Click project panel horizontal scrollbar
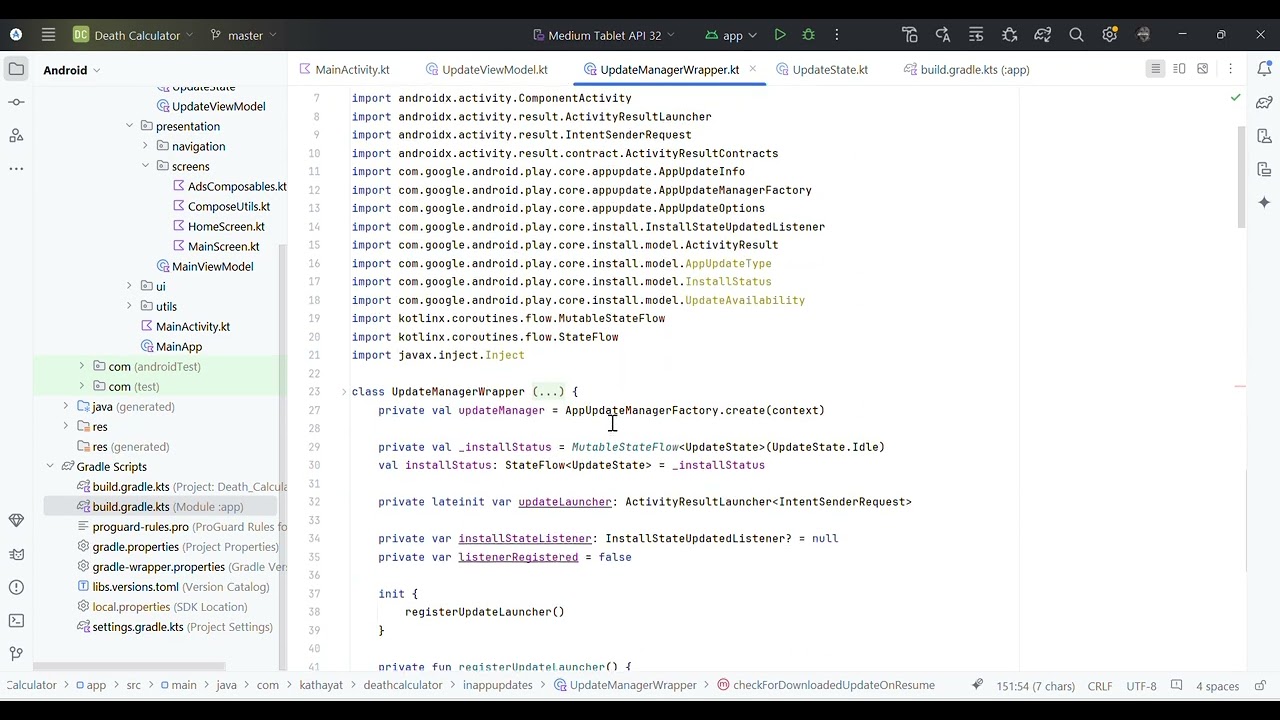 pos(128,665)
